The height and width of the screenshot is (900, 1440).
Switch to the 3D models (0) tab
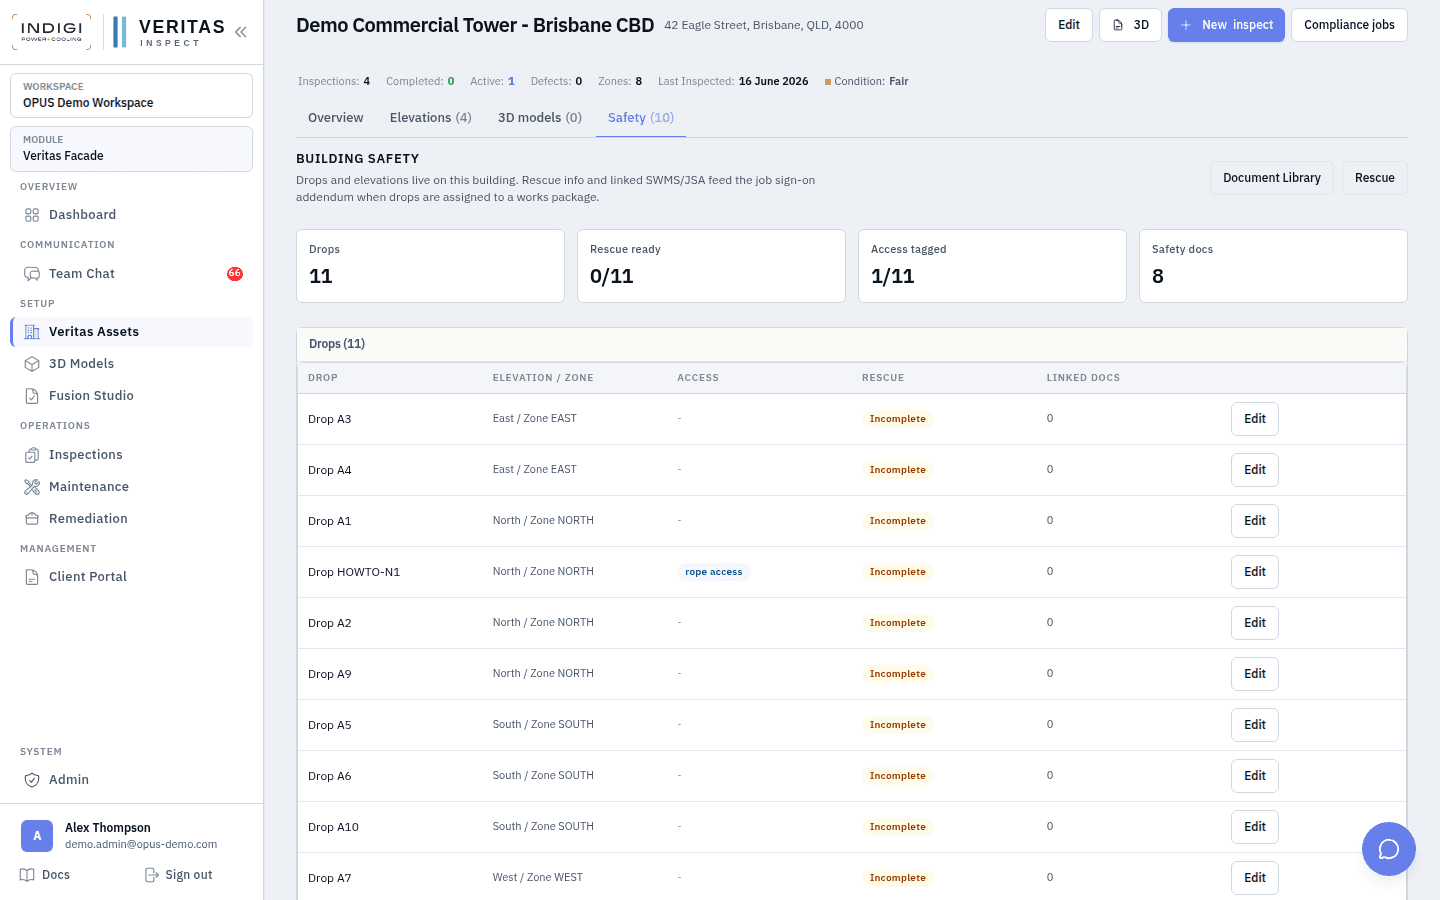540,118
